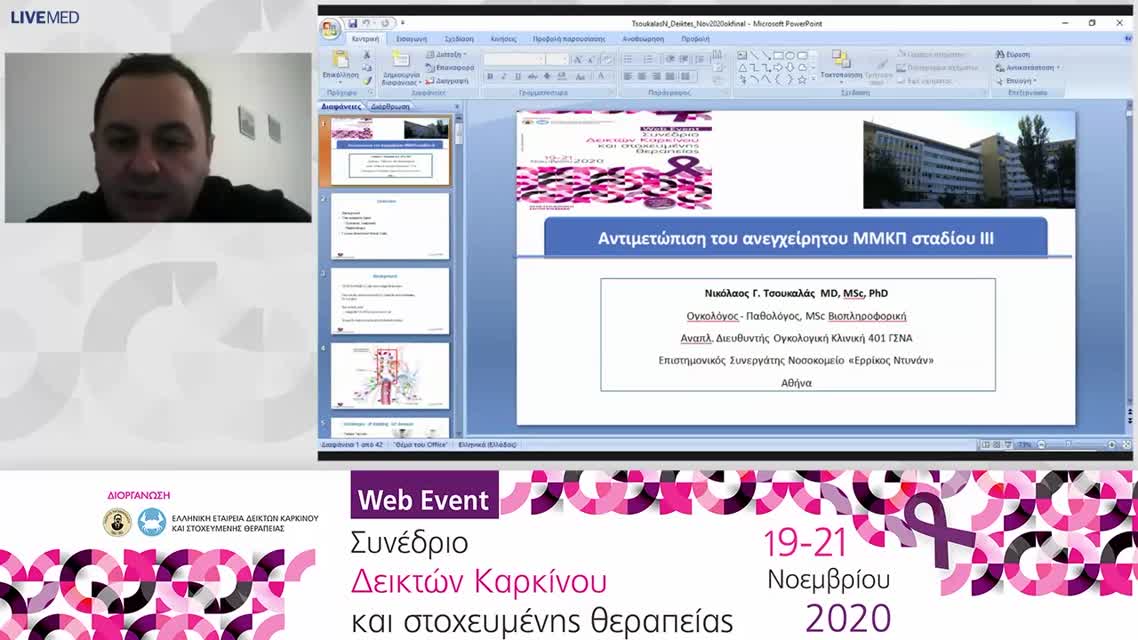
Task: Toggle Bold formatting in the font group
Action: pyautogui.click(x=490, y=76)
